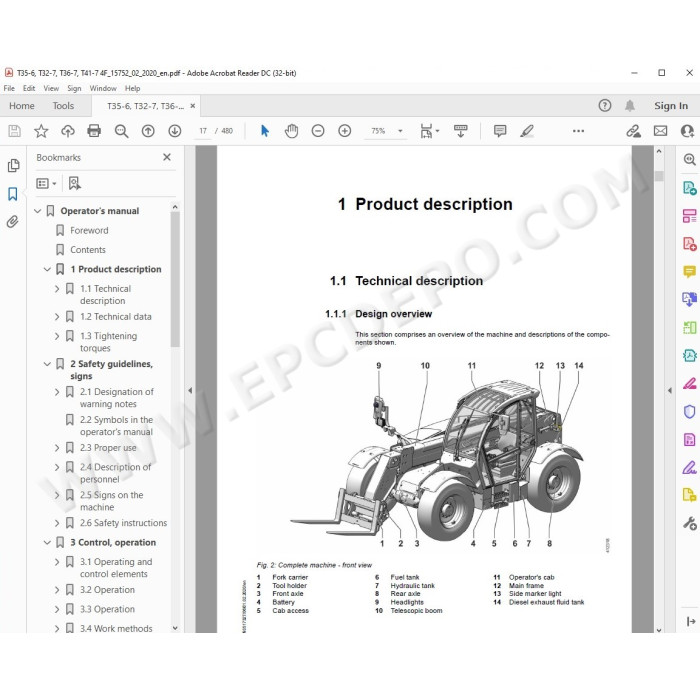Click find current bookmark icon
The image size is (700, 700).
75,183
